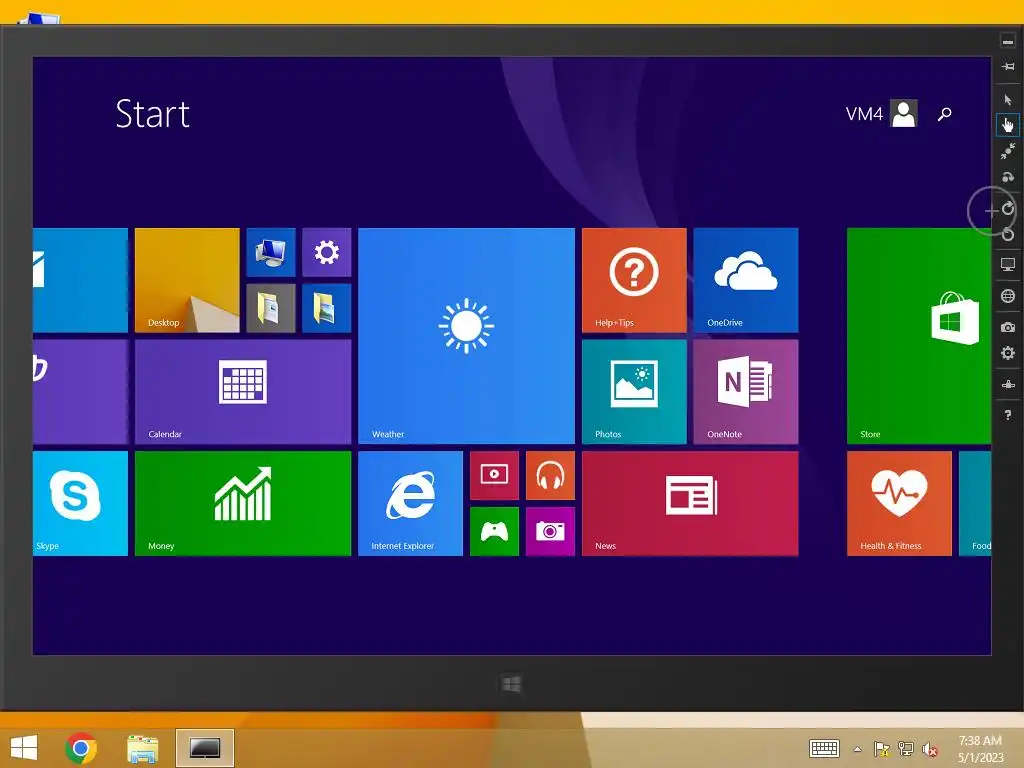Enable Rotation touch mode in simulator
This screenshot has width=1024, height=768.
(x=1008, y=177)
